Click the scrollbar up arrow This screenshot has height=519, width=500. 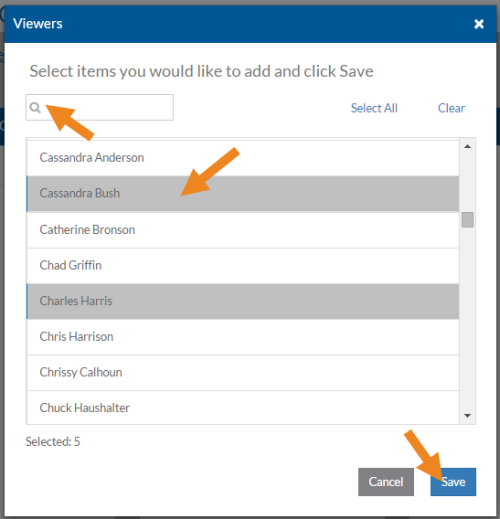click(467, 146)
